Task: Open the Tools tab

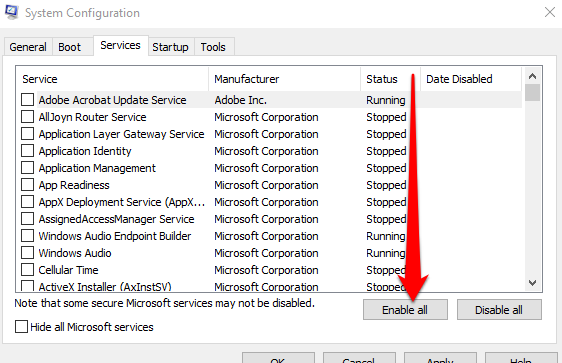Action: point(213,47)
